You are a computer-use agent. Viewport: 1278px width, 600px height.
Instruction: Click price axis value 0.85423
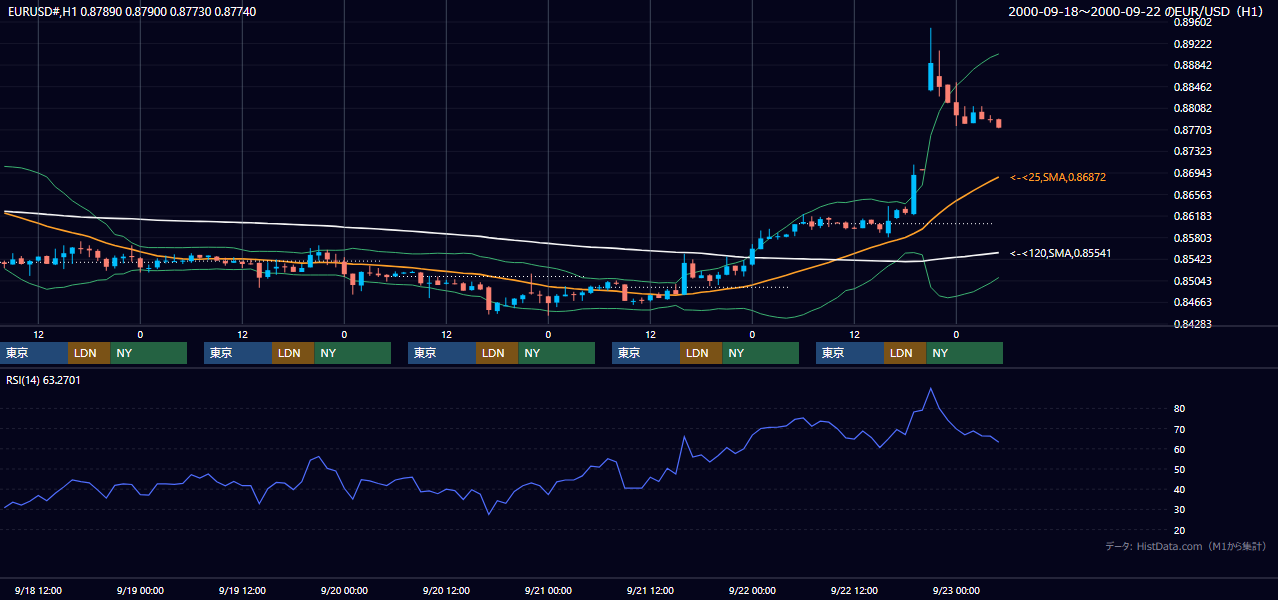coord(1192,259)
